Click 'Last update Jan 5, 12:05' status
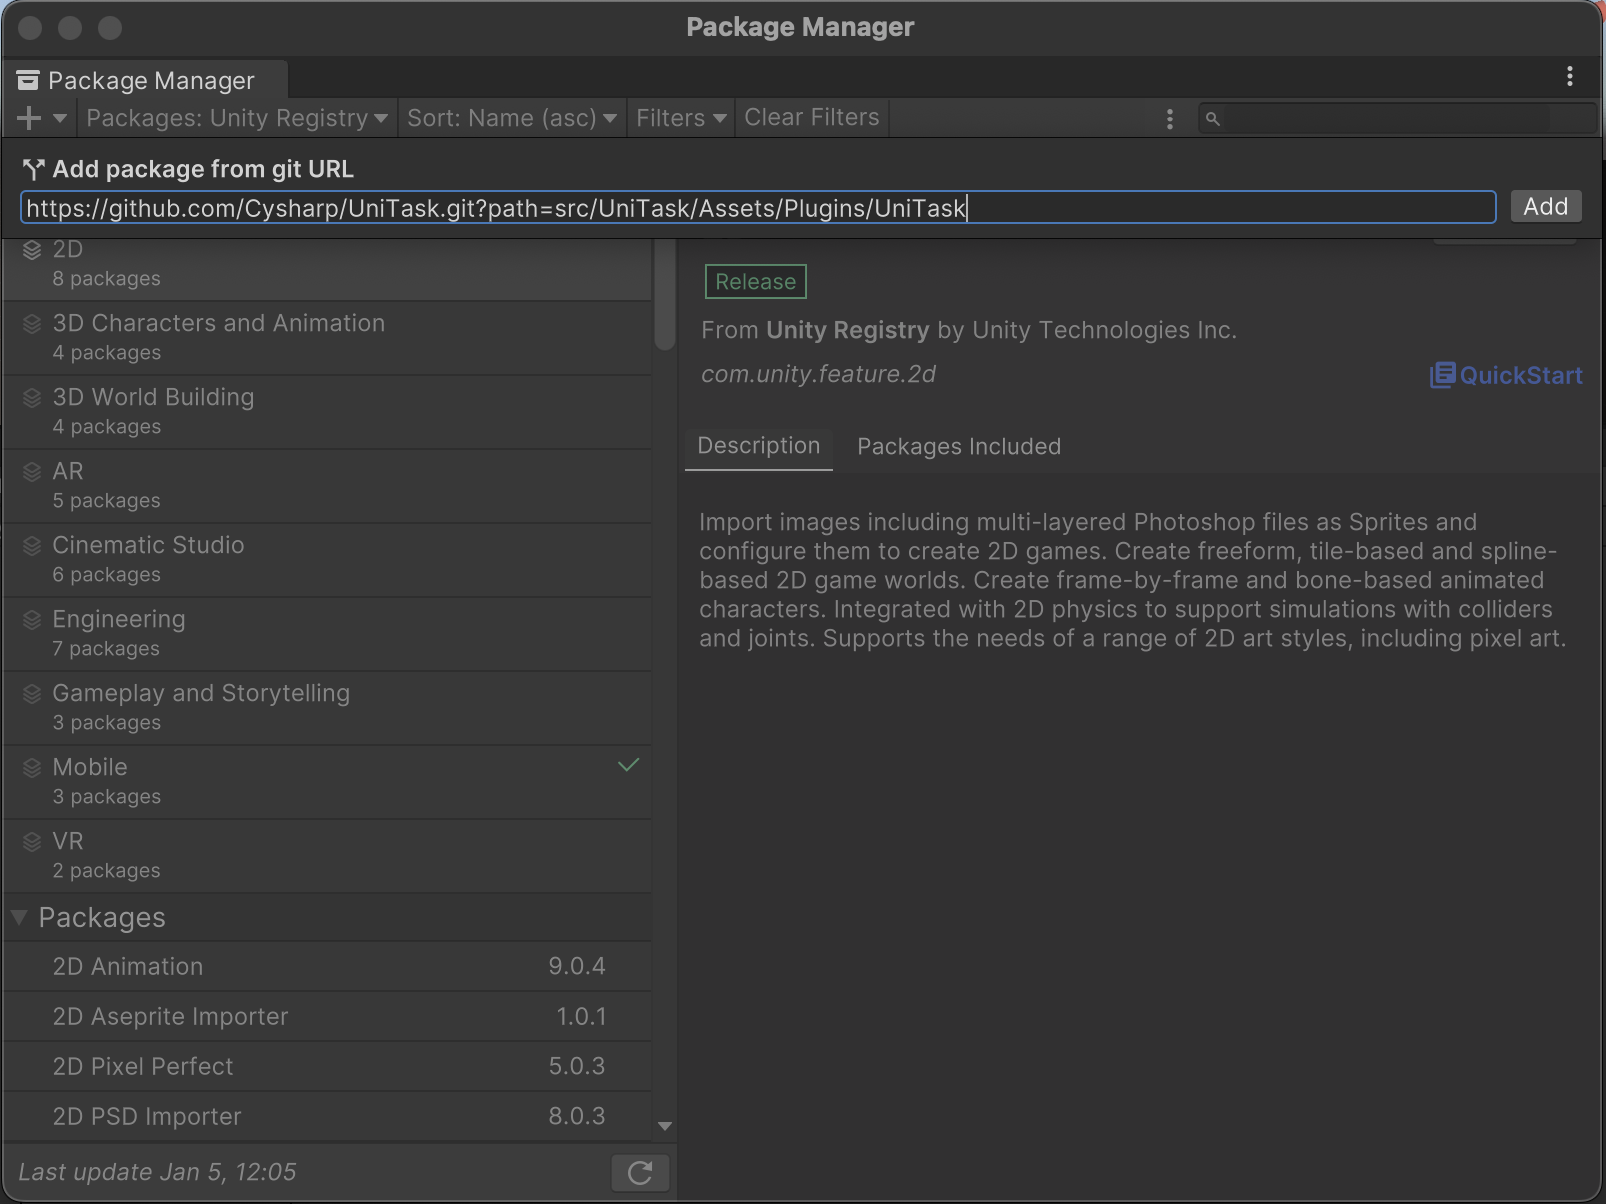1606x1204 pixels. coord(157,1172)
